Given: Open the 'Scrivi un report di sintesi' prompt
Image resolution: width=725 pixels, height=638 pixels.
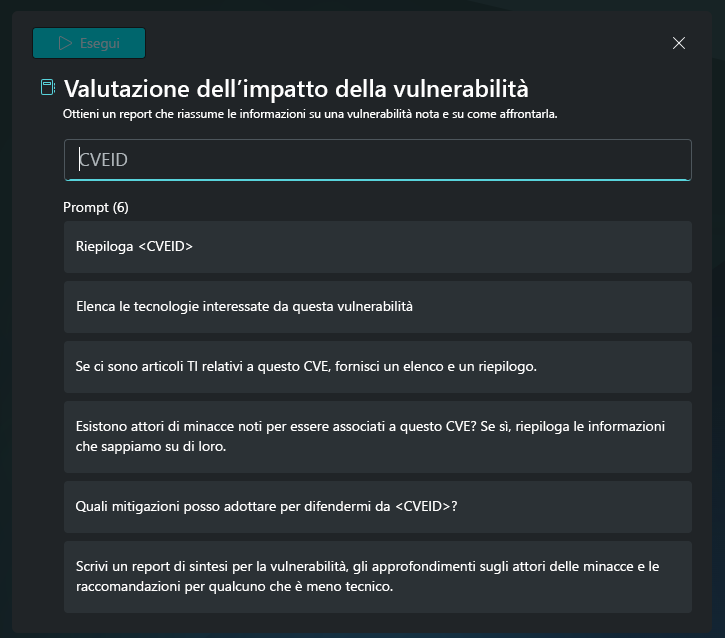Looking at the screenshot, I should pyautogui.click(x=377, y=577).
